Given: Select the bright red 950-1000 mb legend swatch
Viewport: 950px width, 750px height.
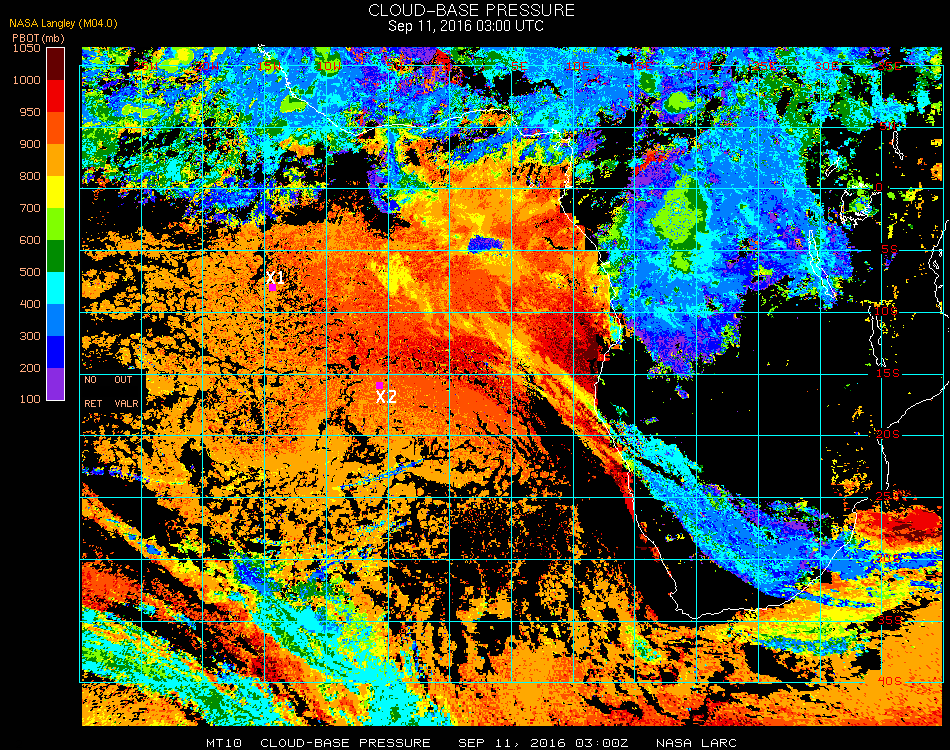Looking at the screenshot, I should click(x=55, y=96).
